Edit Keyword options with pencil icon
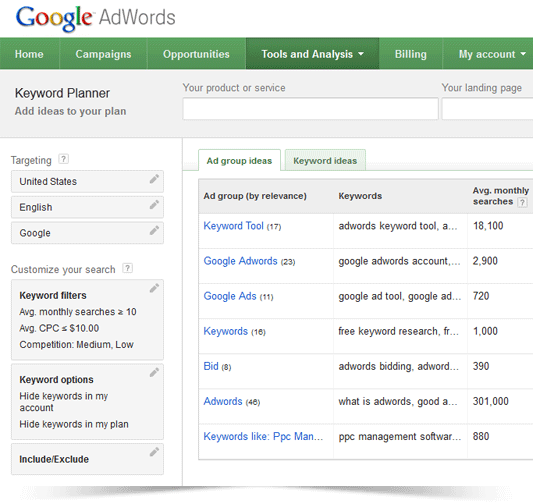 154,372
